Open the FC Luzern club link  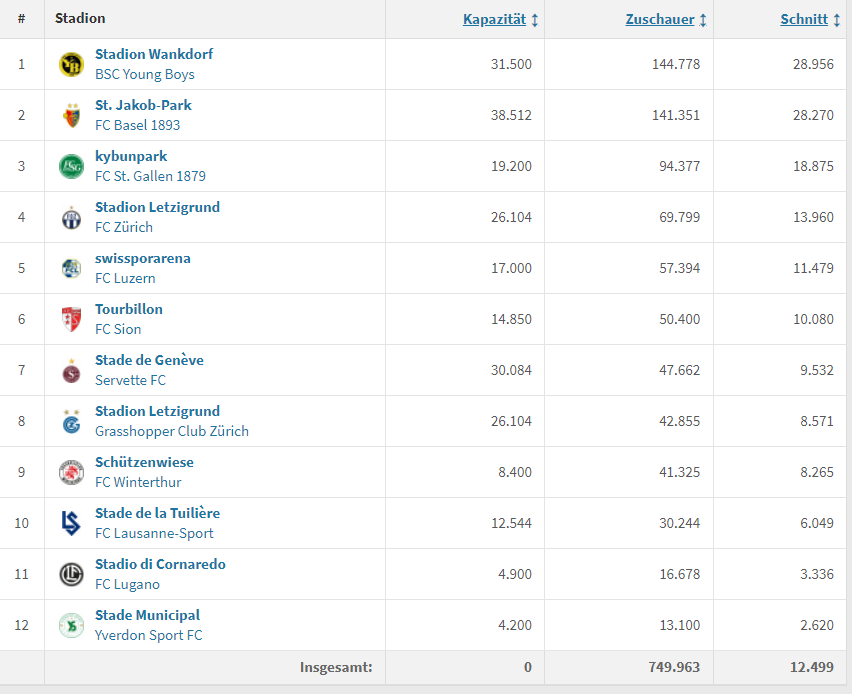125,279
